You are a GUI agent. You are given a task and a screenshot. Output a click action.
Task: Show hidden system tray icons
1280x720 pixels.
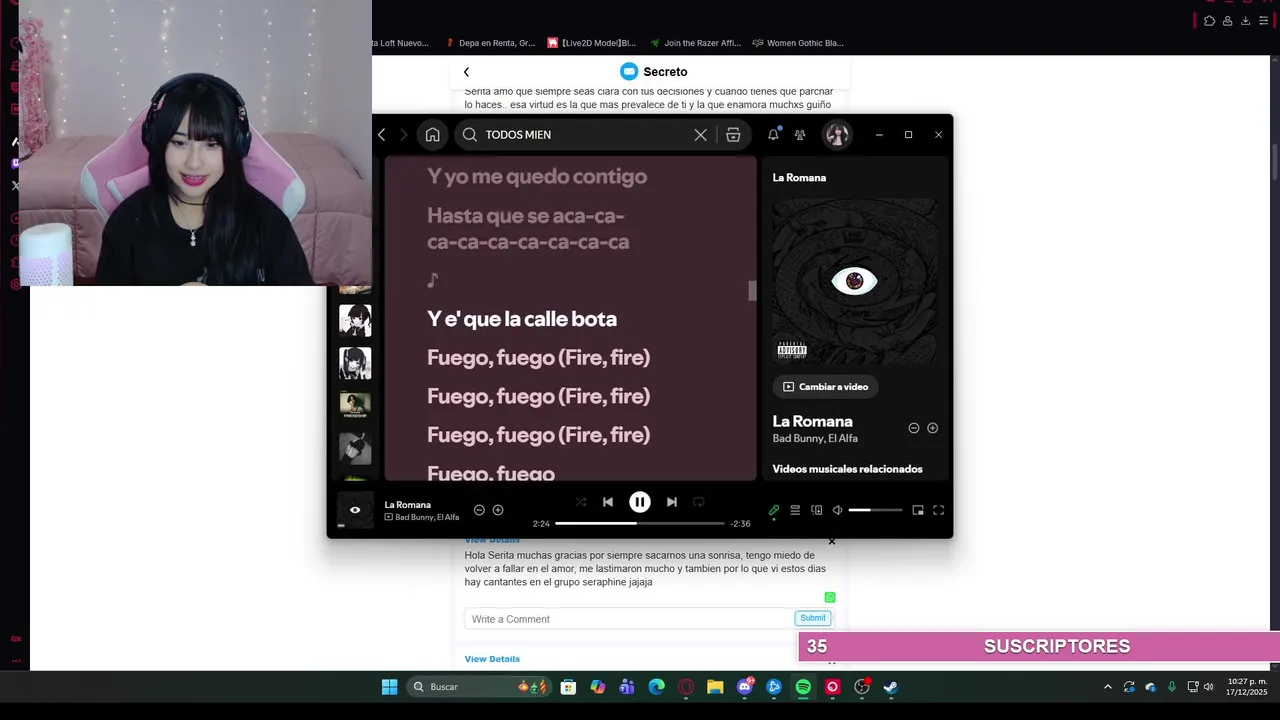1107,687
